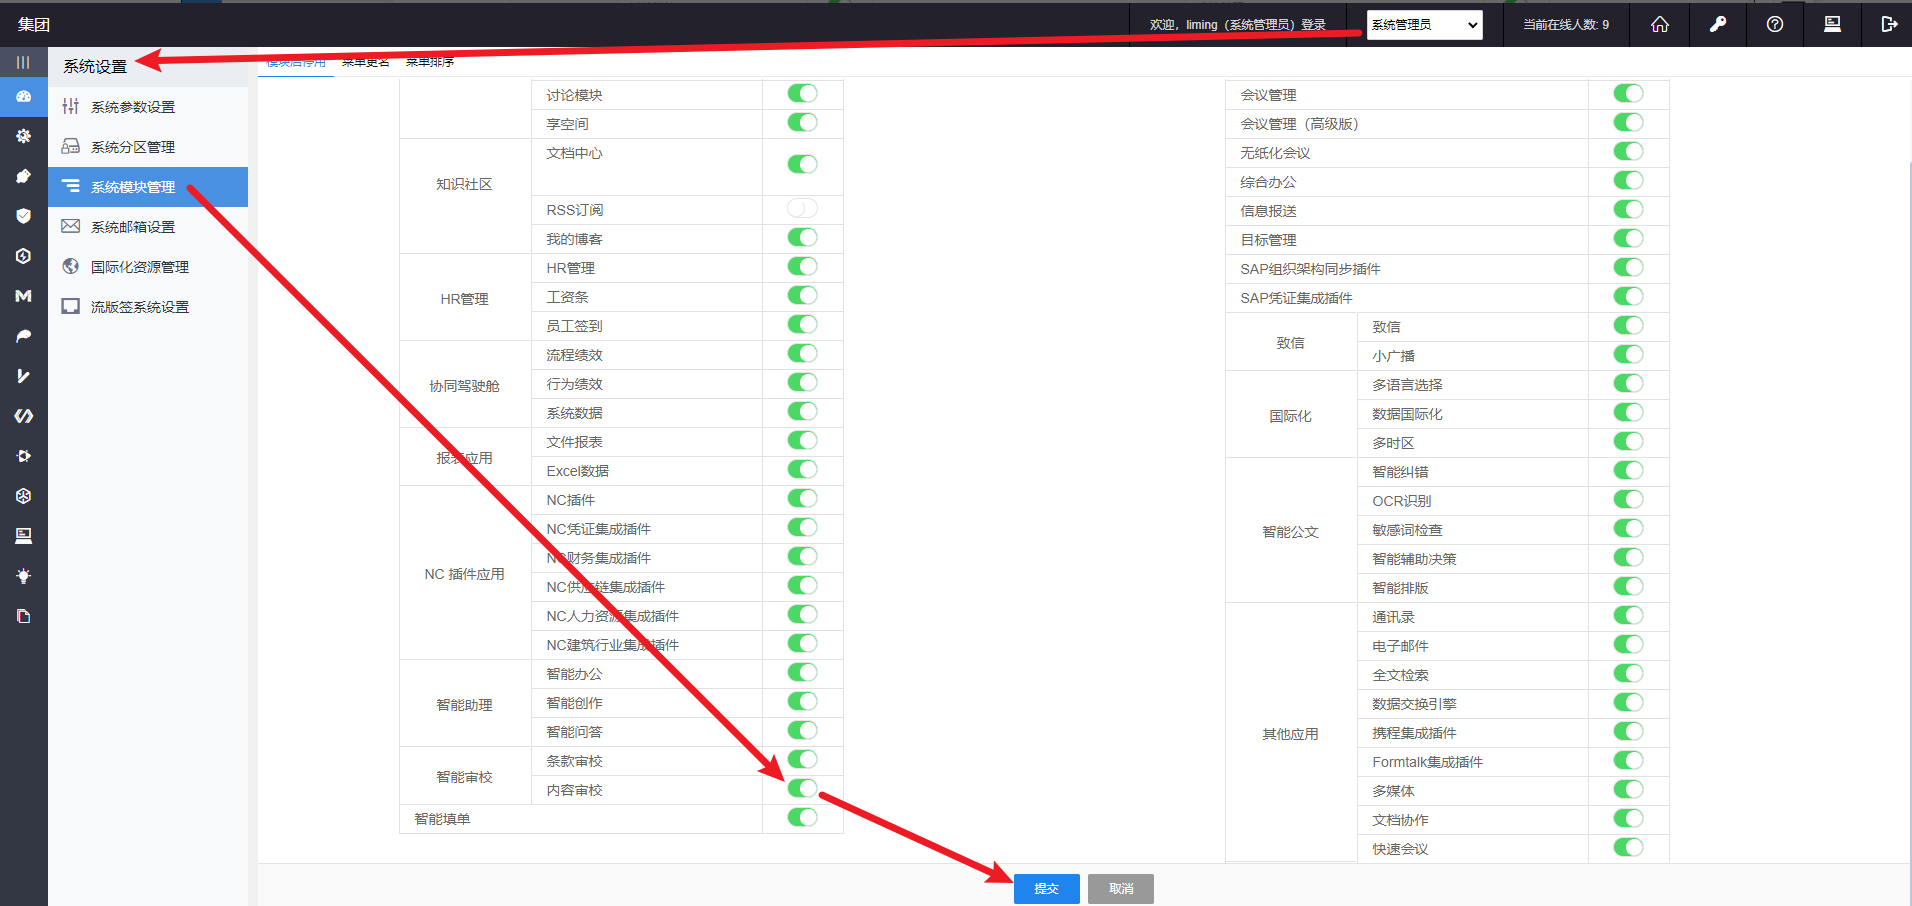Turn off the 综合办公 switch

(x=1628, y=181)
